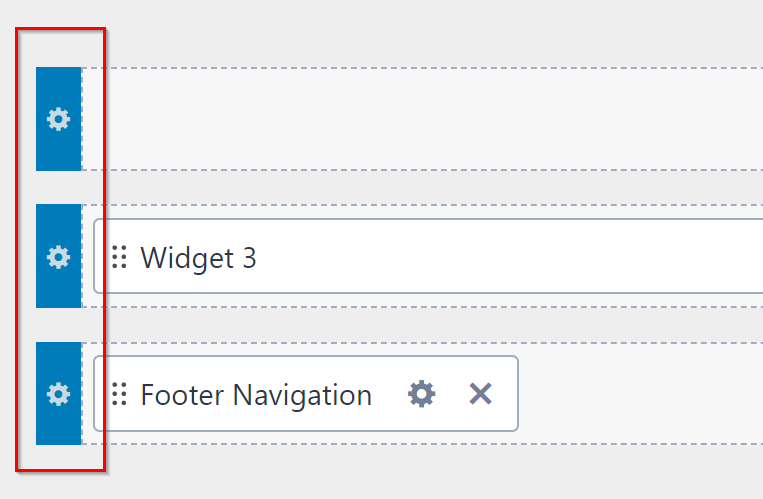Open settings for the empty top row
763x499 pixels.
click(x=59, y=119)
